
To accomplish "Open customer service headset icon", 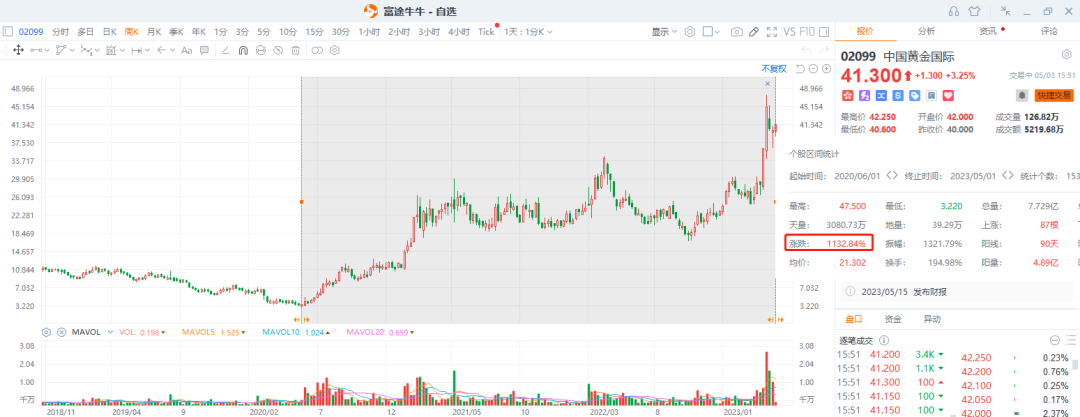I will (x=954, y=11).
